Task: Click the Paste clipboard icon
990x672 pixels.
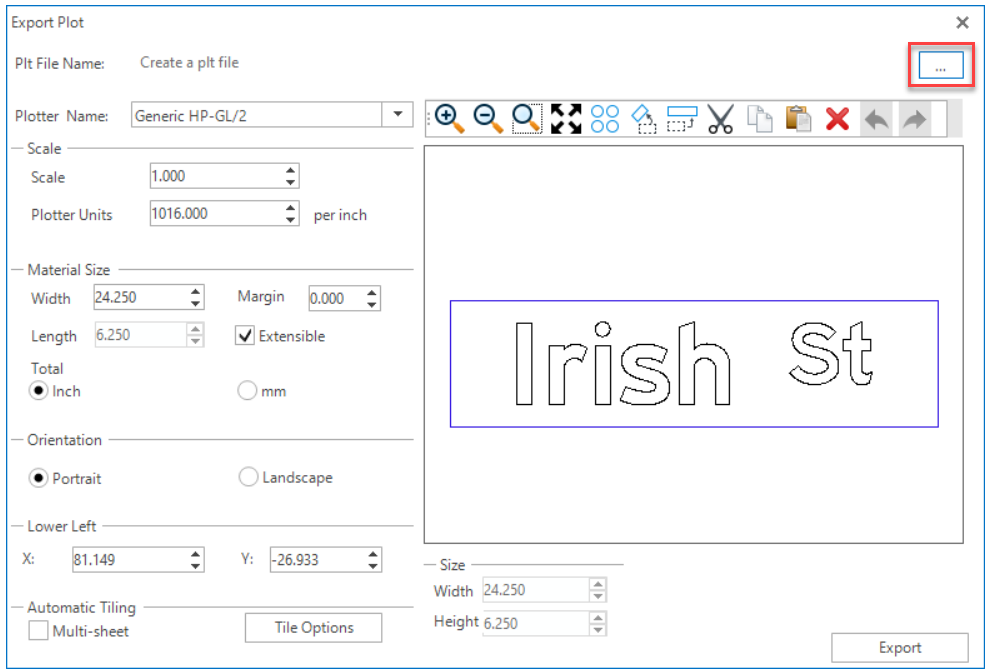Action: [798, 118]
